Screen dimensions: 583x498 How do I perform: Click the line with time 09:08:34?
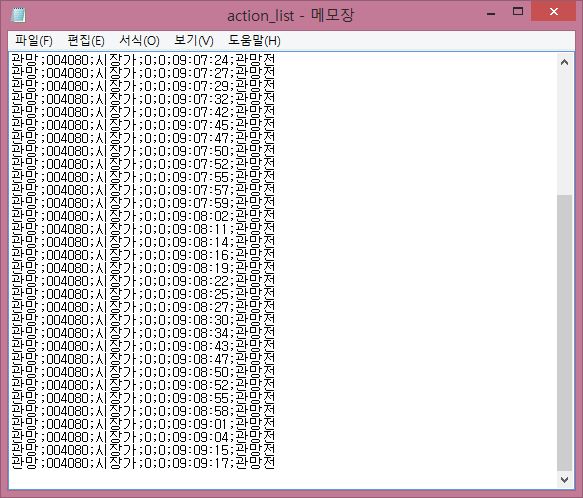pos(143,333)
